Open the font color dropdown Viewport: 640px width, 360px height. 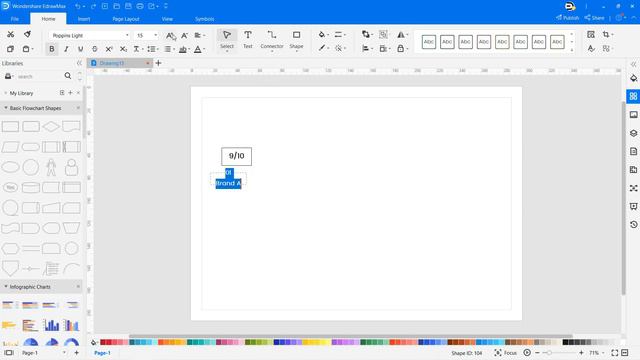point(199,49)
